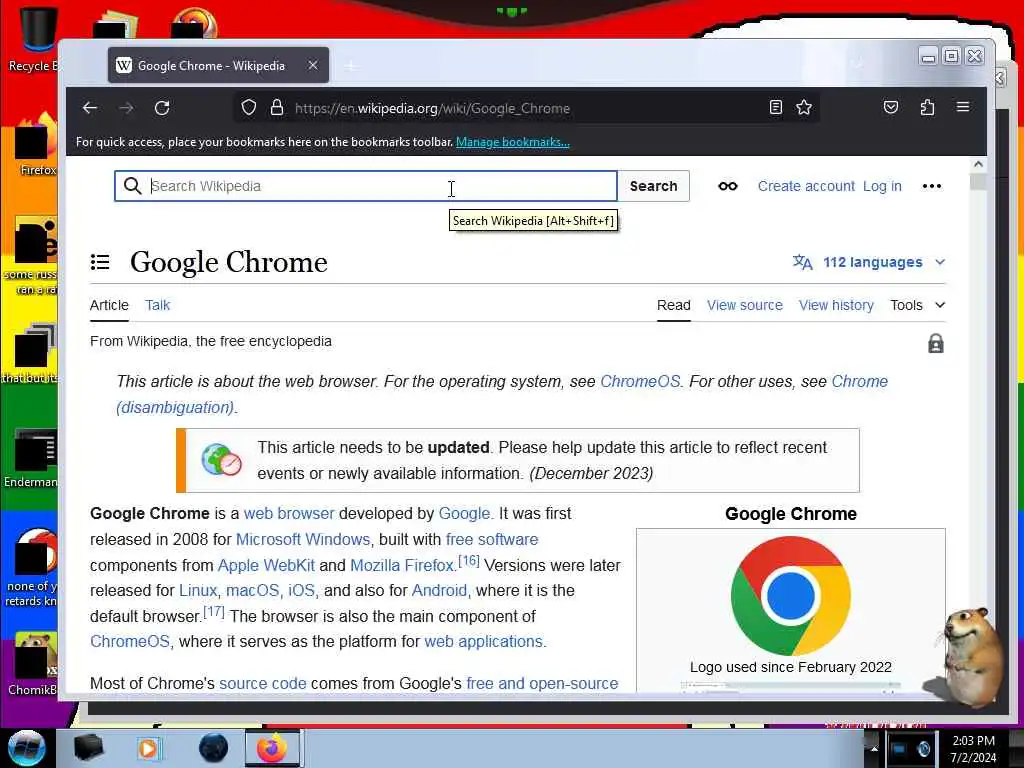Focus the Search Wikipedia input field

[366, 186]
